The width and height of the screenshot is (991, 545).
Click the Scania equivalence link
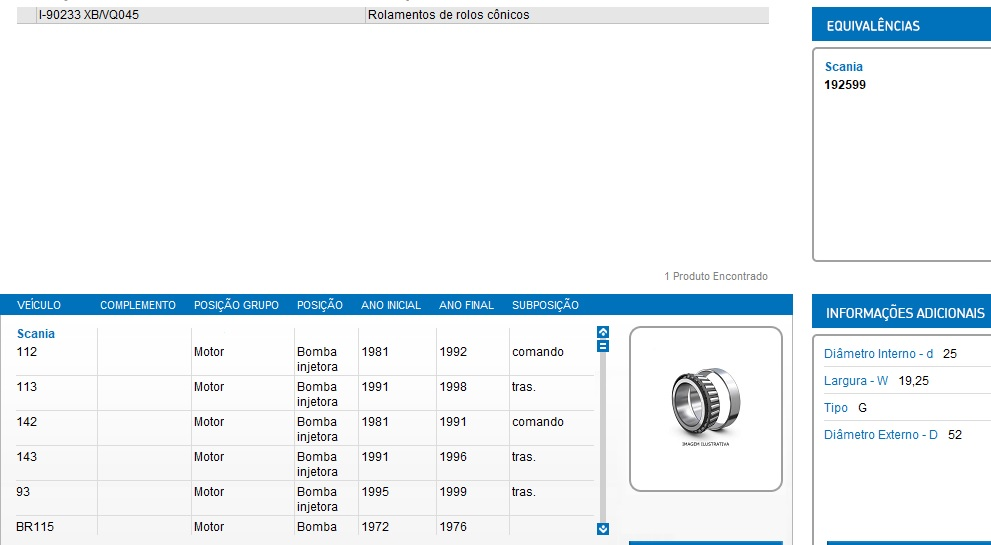pyautogui.click(x=843, y=67)
